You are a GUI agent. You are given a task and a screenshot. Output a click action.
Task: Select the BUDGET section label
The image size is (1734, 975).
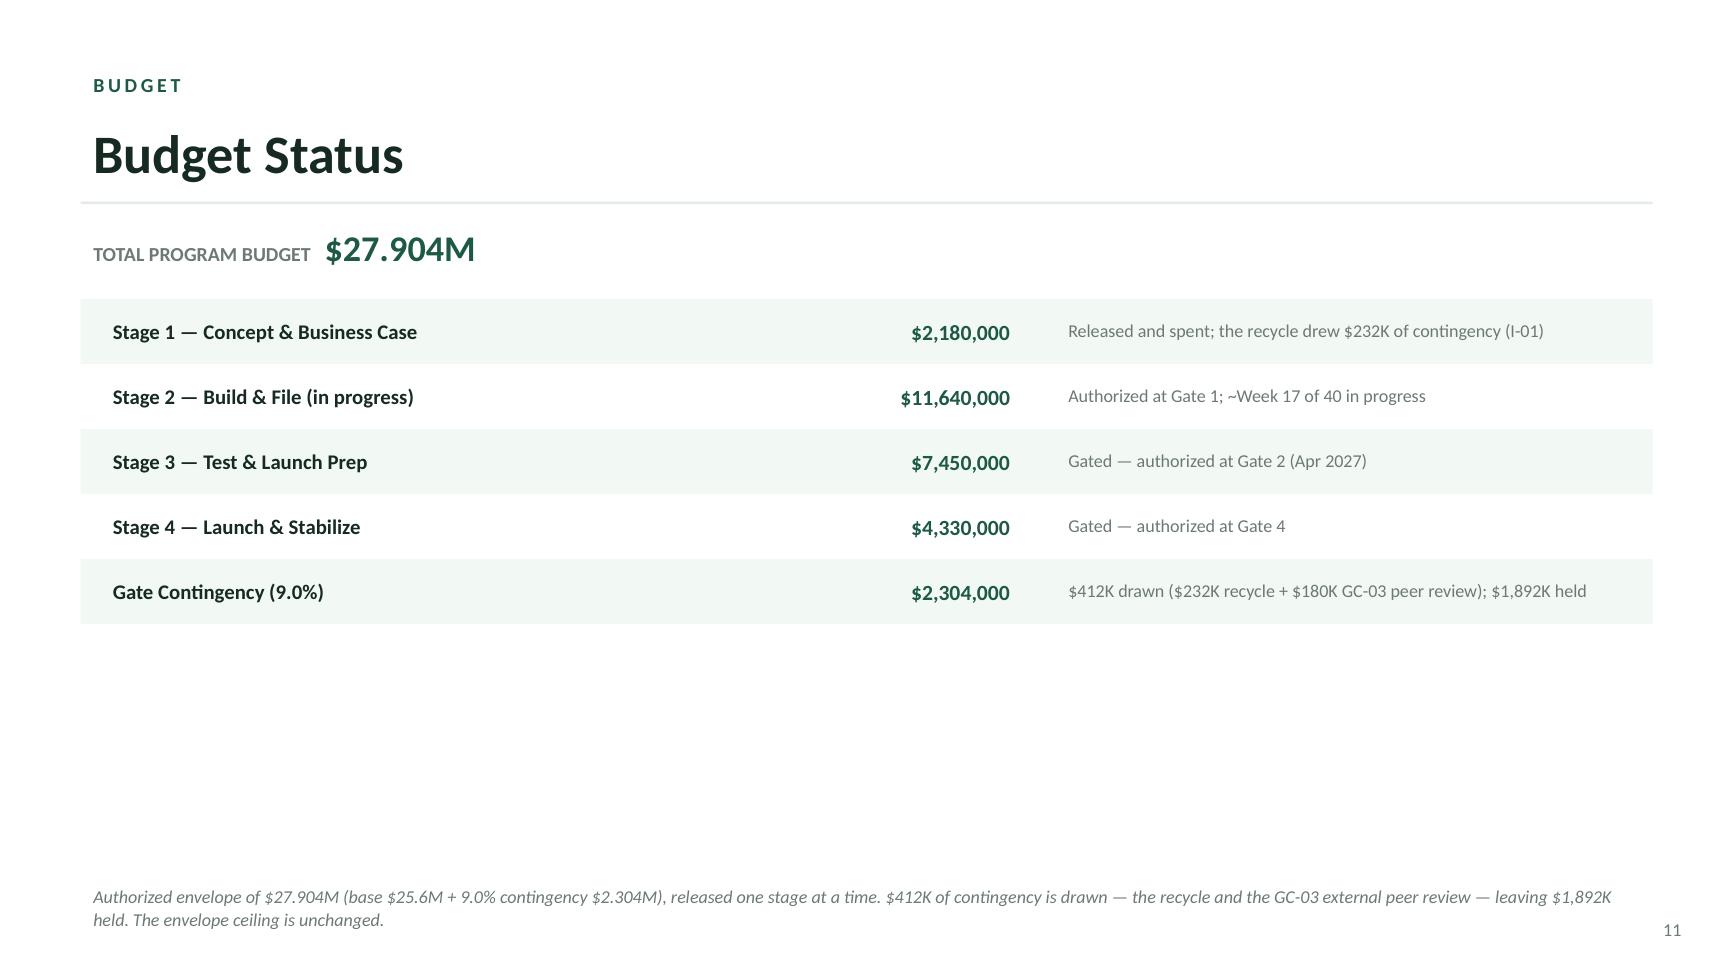(138, 86)
